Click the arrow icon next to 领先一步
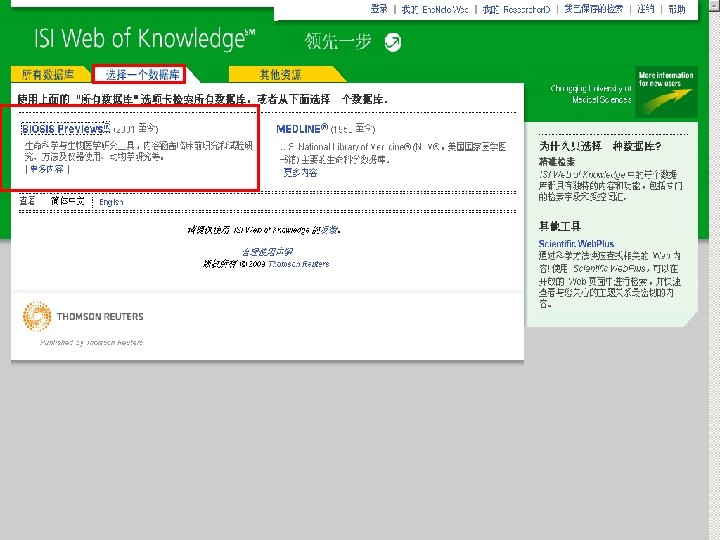Screen dimensions: 720x540 click(x=393, y=43)
